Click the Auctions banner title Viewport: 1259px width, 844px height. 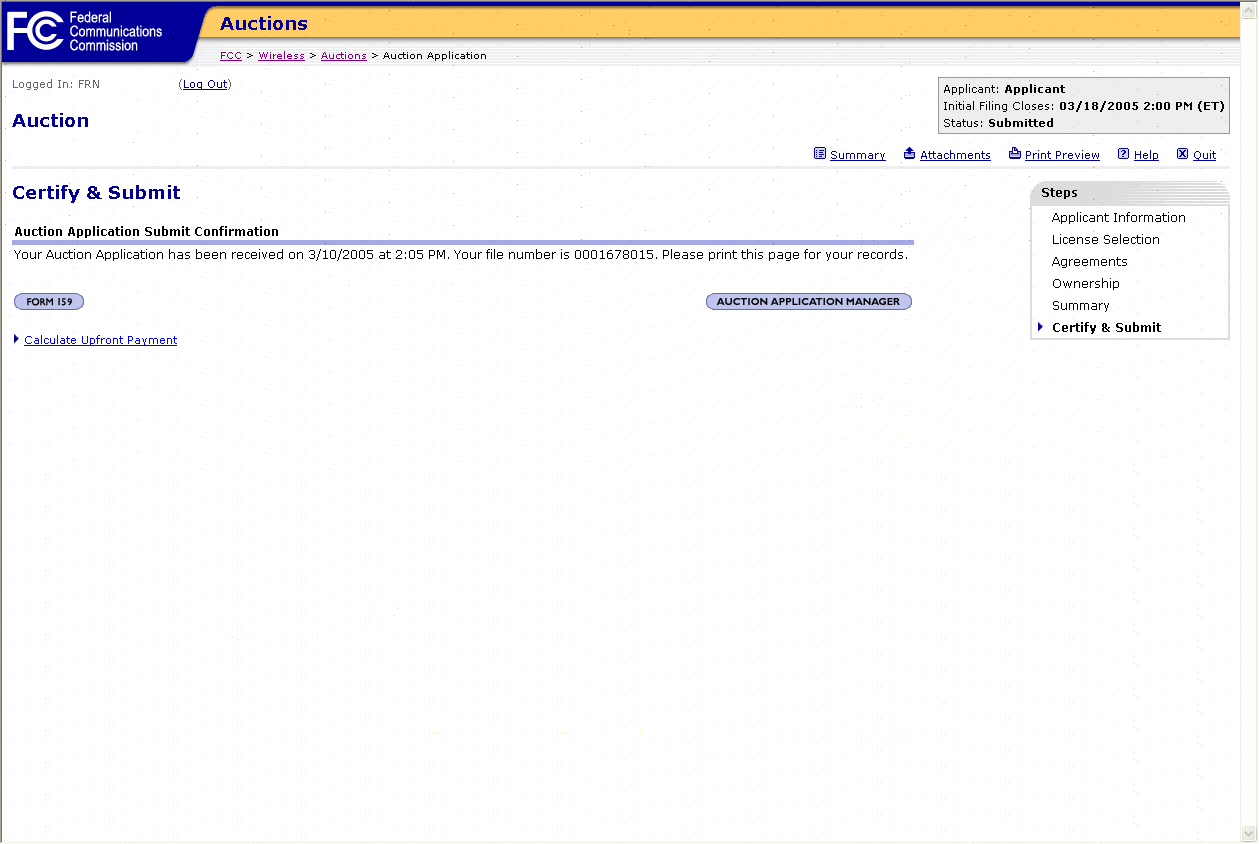[x=264, y=24]
